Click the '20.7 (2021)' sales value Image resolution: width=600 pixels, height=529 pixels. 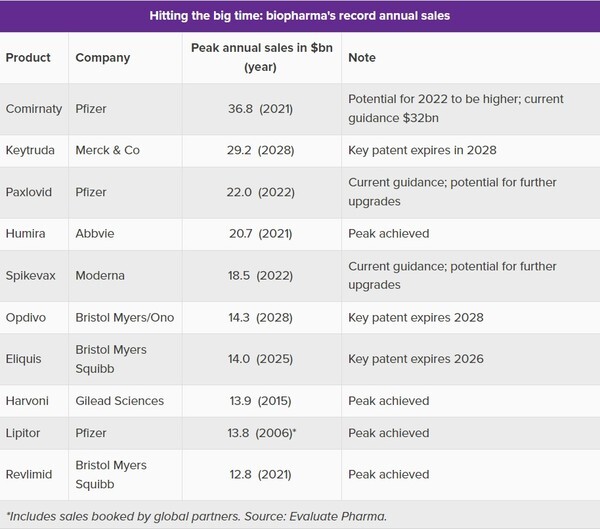(x=261, y=233)
